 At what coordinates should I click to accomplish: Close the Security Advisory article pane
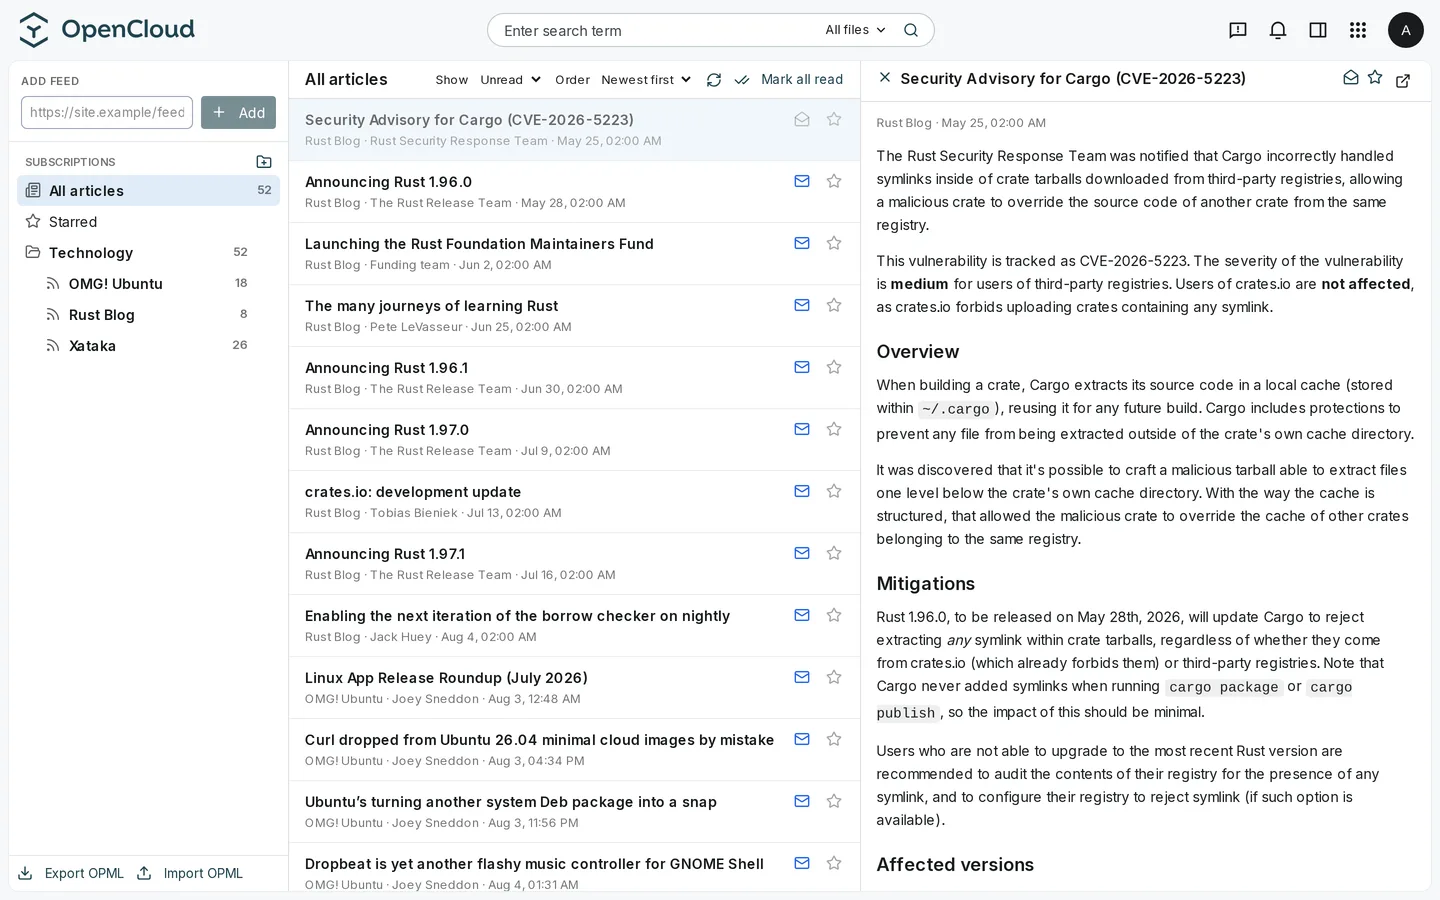click(885, 77)
